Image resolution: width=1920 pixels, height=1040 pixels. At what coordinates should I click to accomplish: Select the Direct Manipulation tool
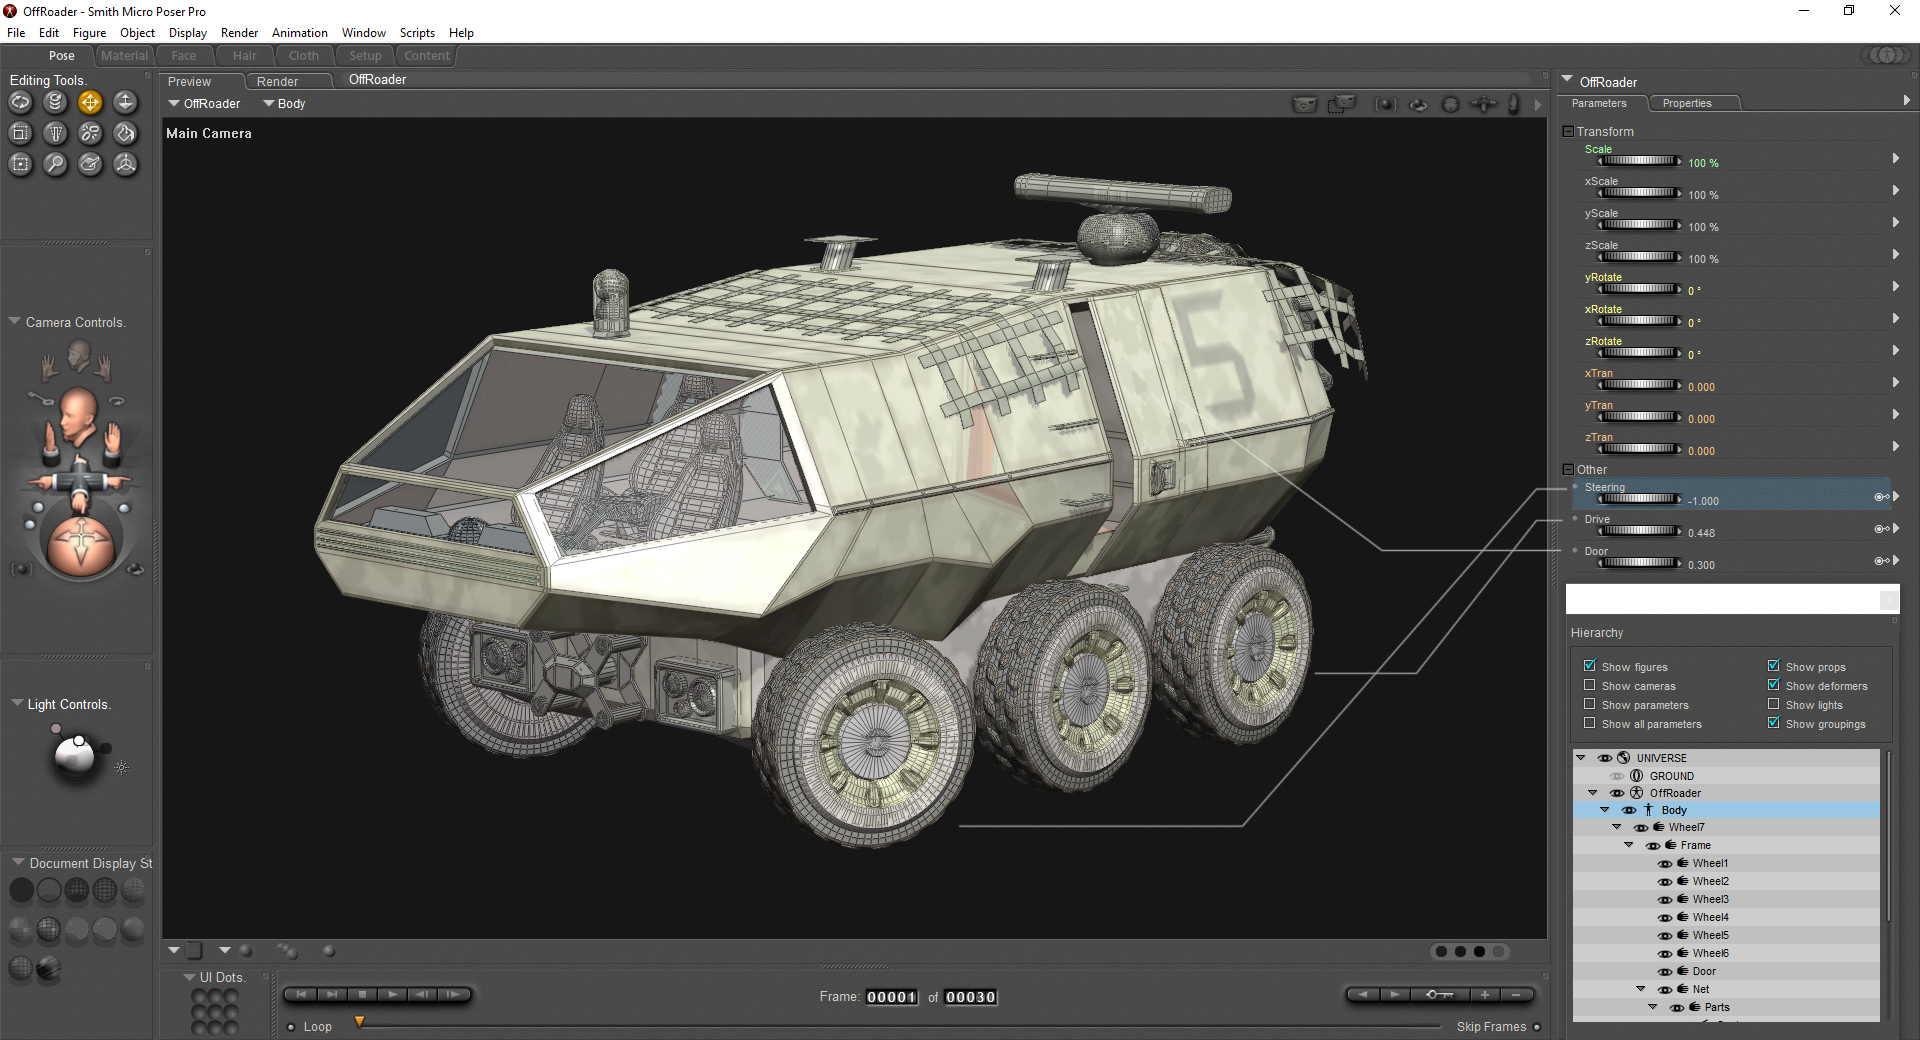tap(125, 164)
